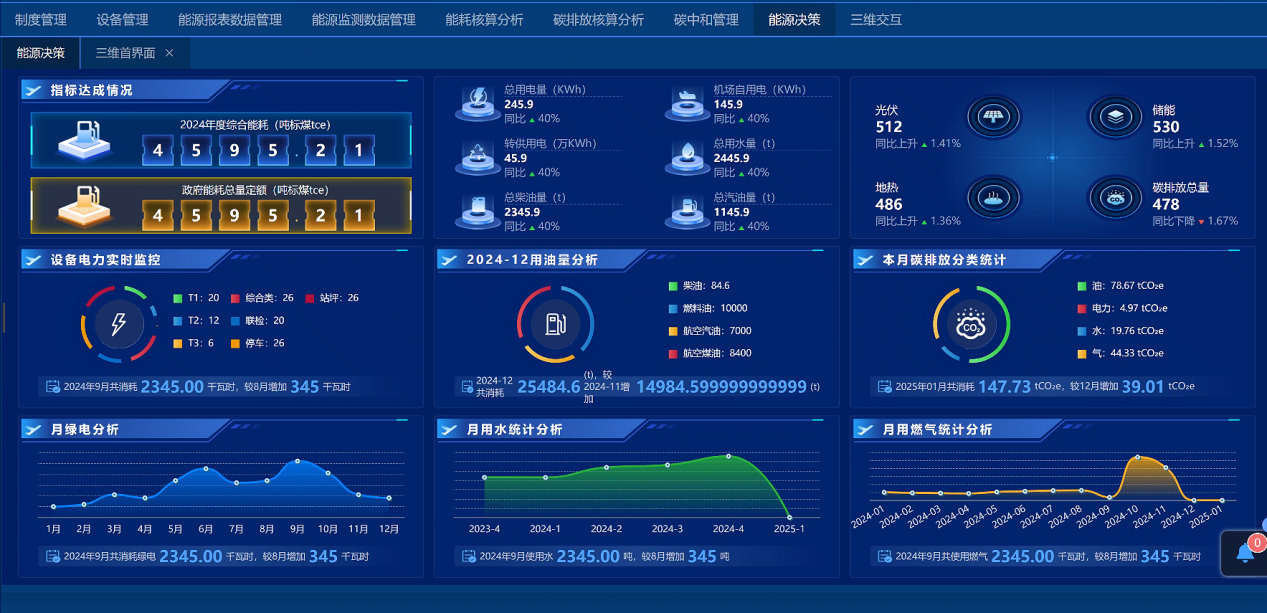Toggle the T1 legend in power monitor

195,298
